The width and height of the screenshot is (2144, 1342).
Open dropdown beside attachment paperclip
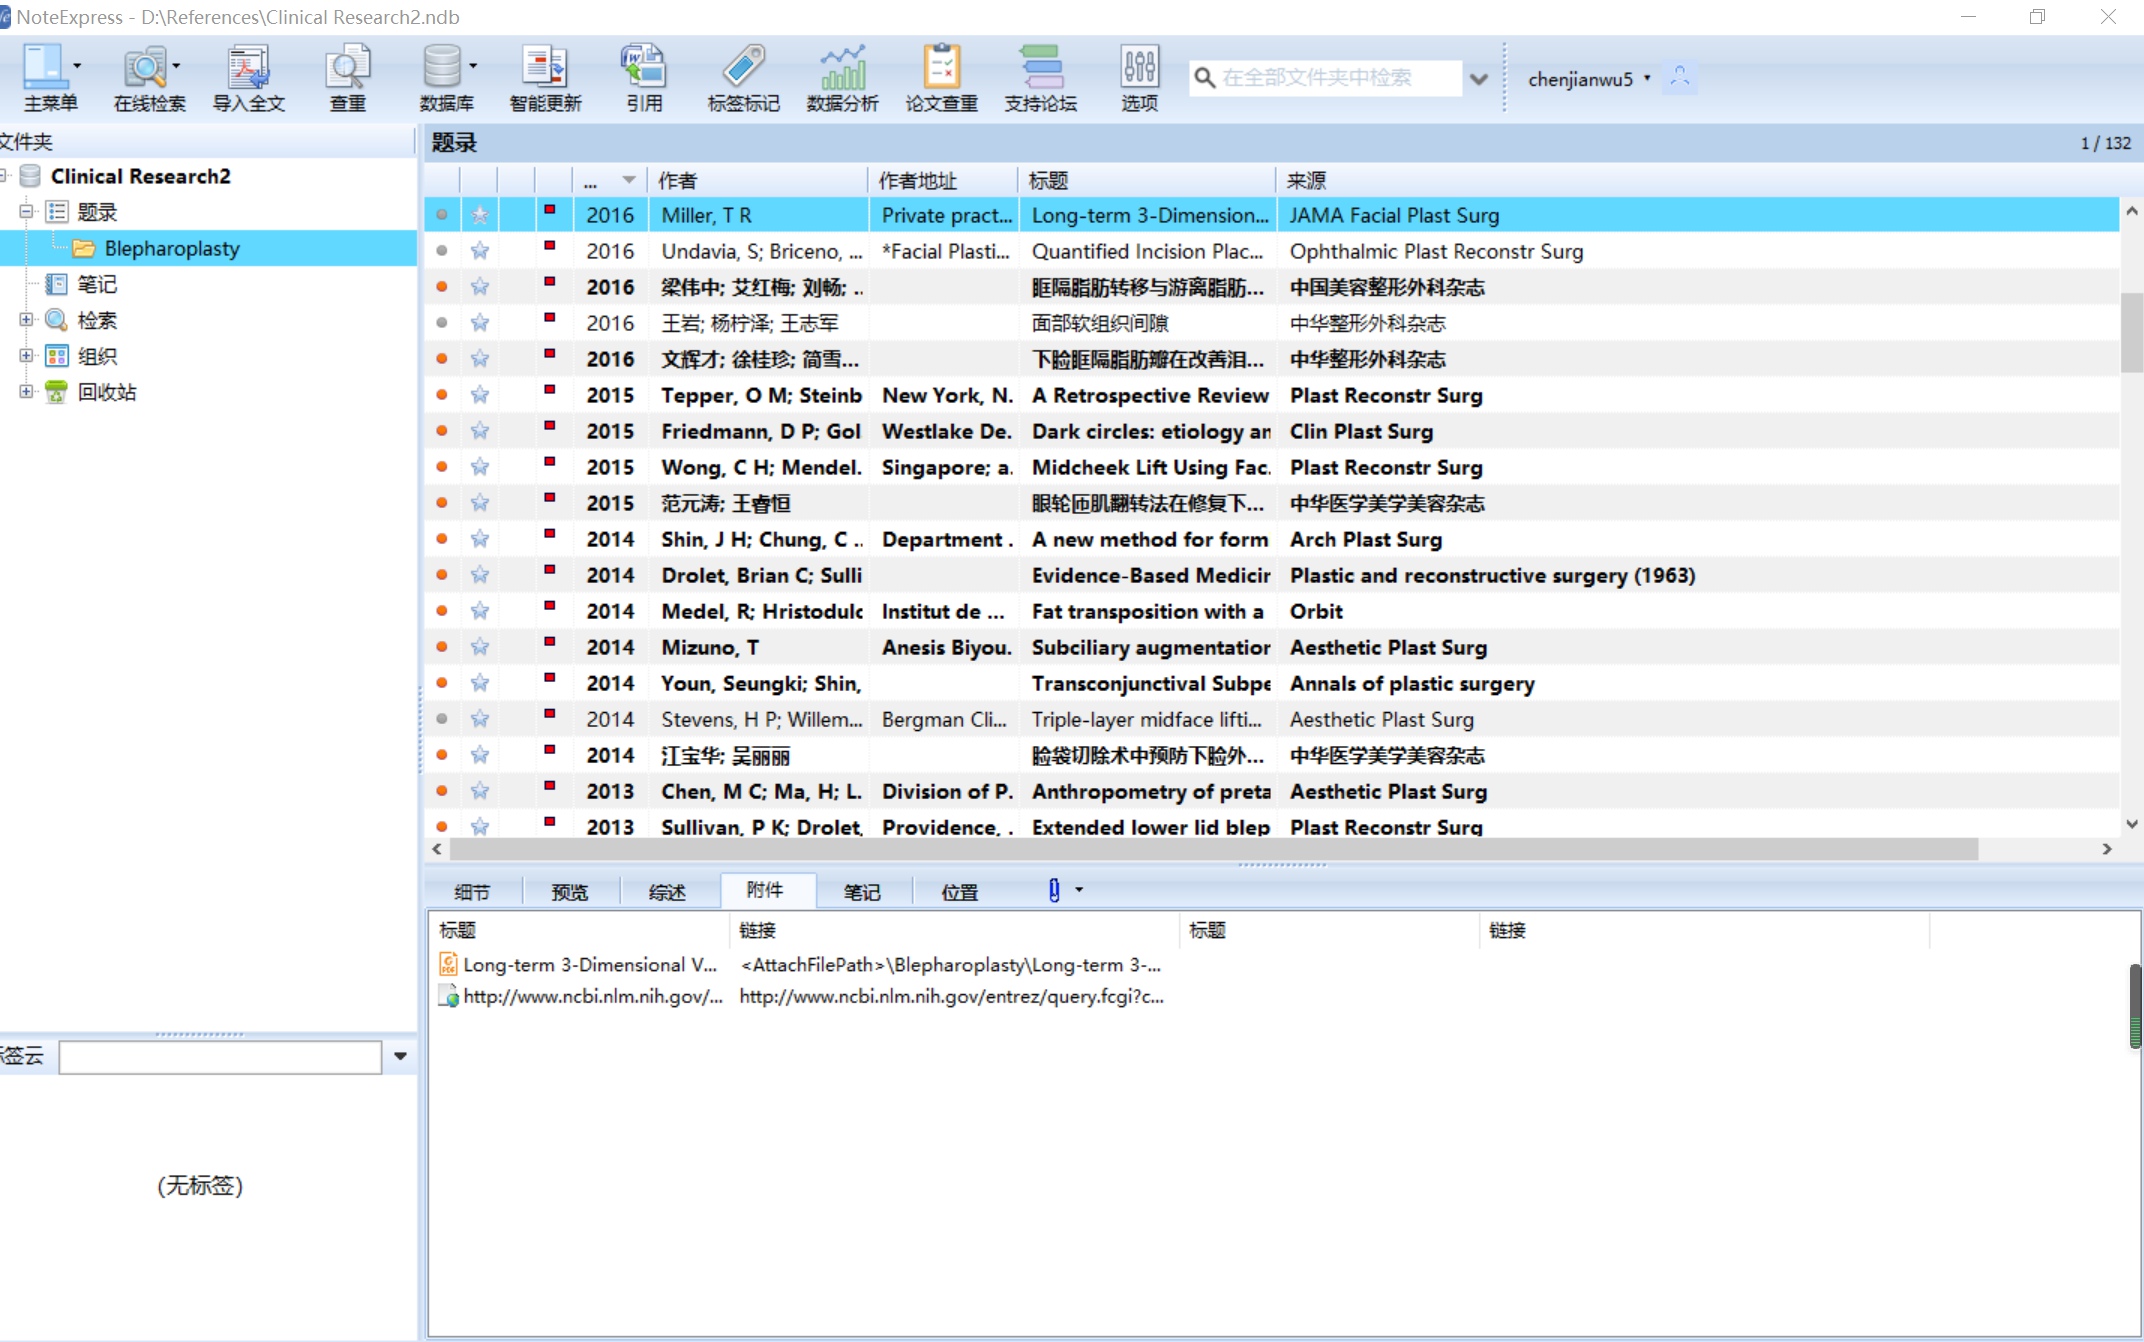[x=1079, y=889]
